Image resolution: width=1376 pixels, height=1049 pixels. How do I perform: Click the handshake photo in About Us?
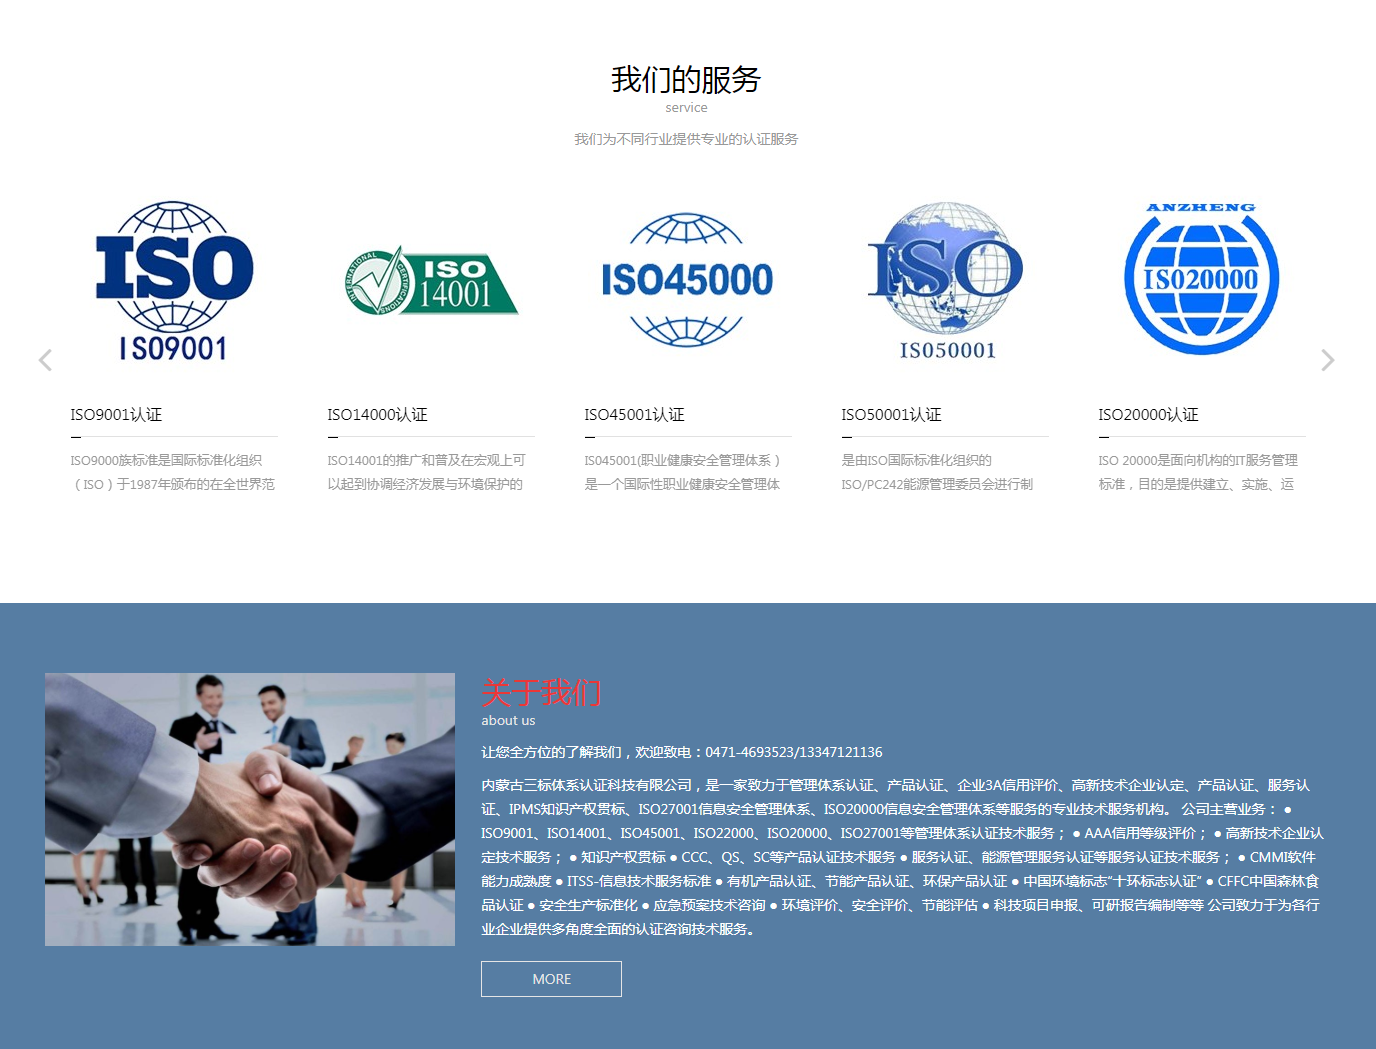click(x=250, y=809)
